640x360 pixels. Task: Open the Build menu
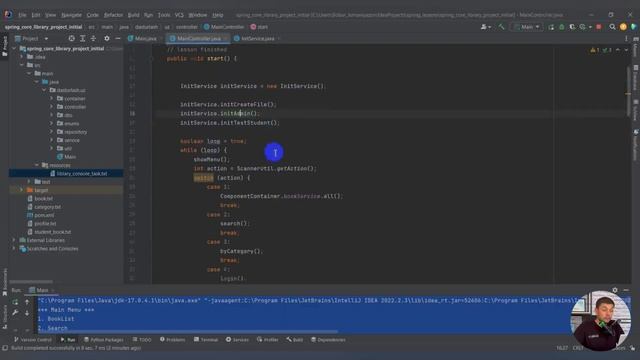pos(133,15)
